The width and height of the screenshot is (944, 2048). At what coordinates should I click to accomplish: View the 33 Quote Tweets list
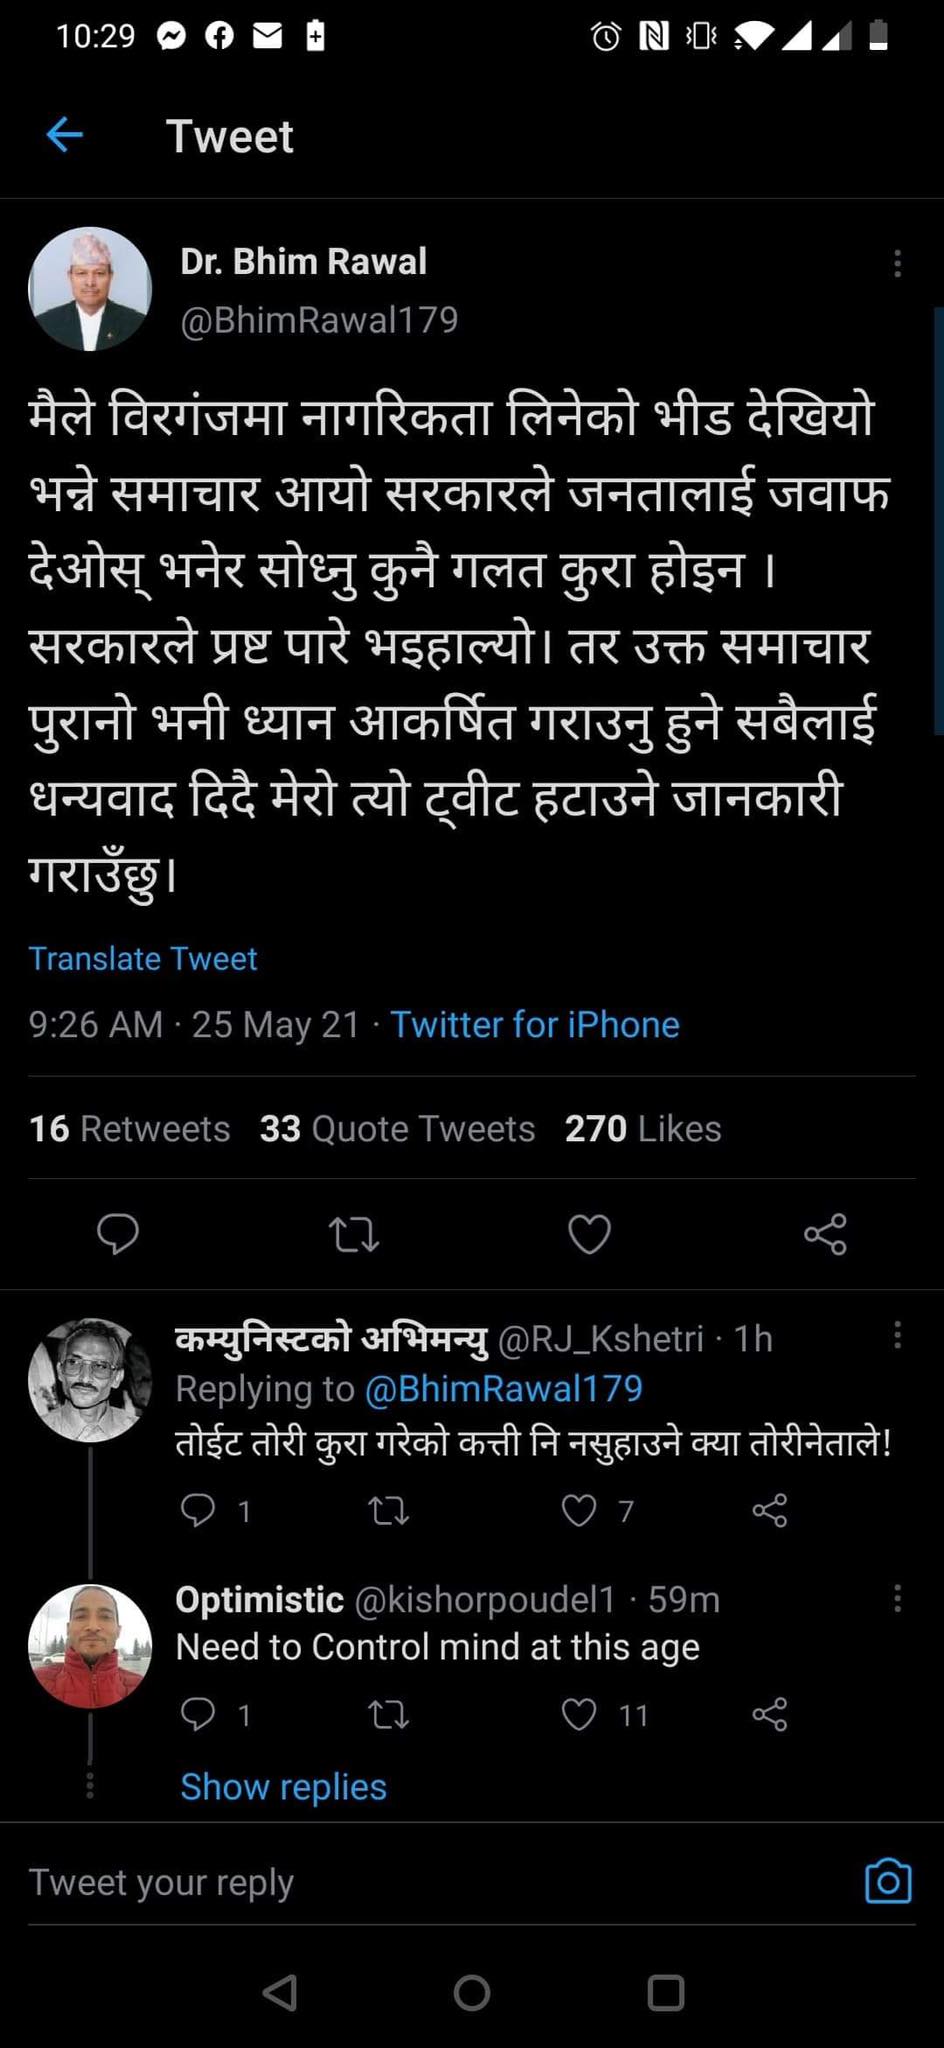click(397, 1129)
